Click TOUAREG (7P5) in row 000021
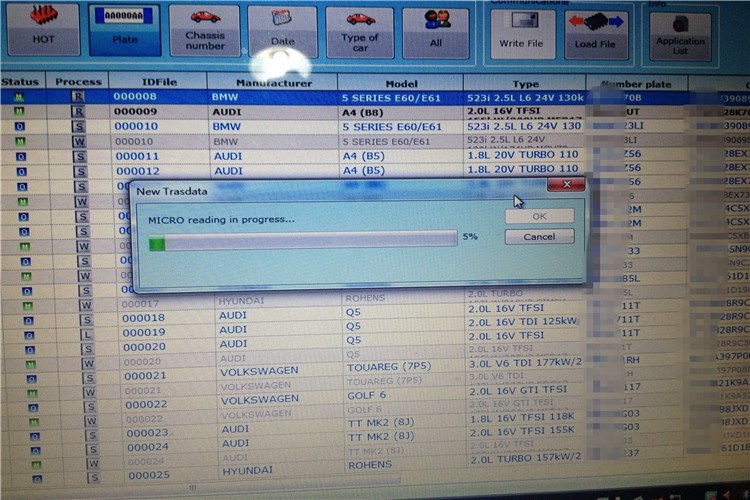This screenshot has width=750, height=500. pyautogui.click(x=389, y=367)
